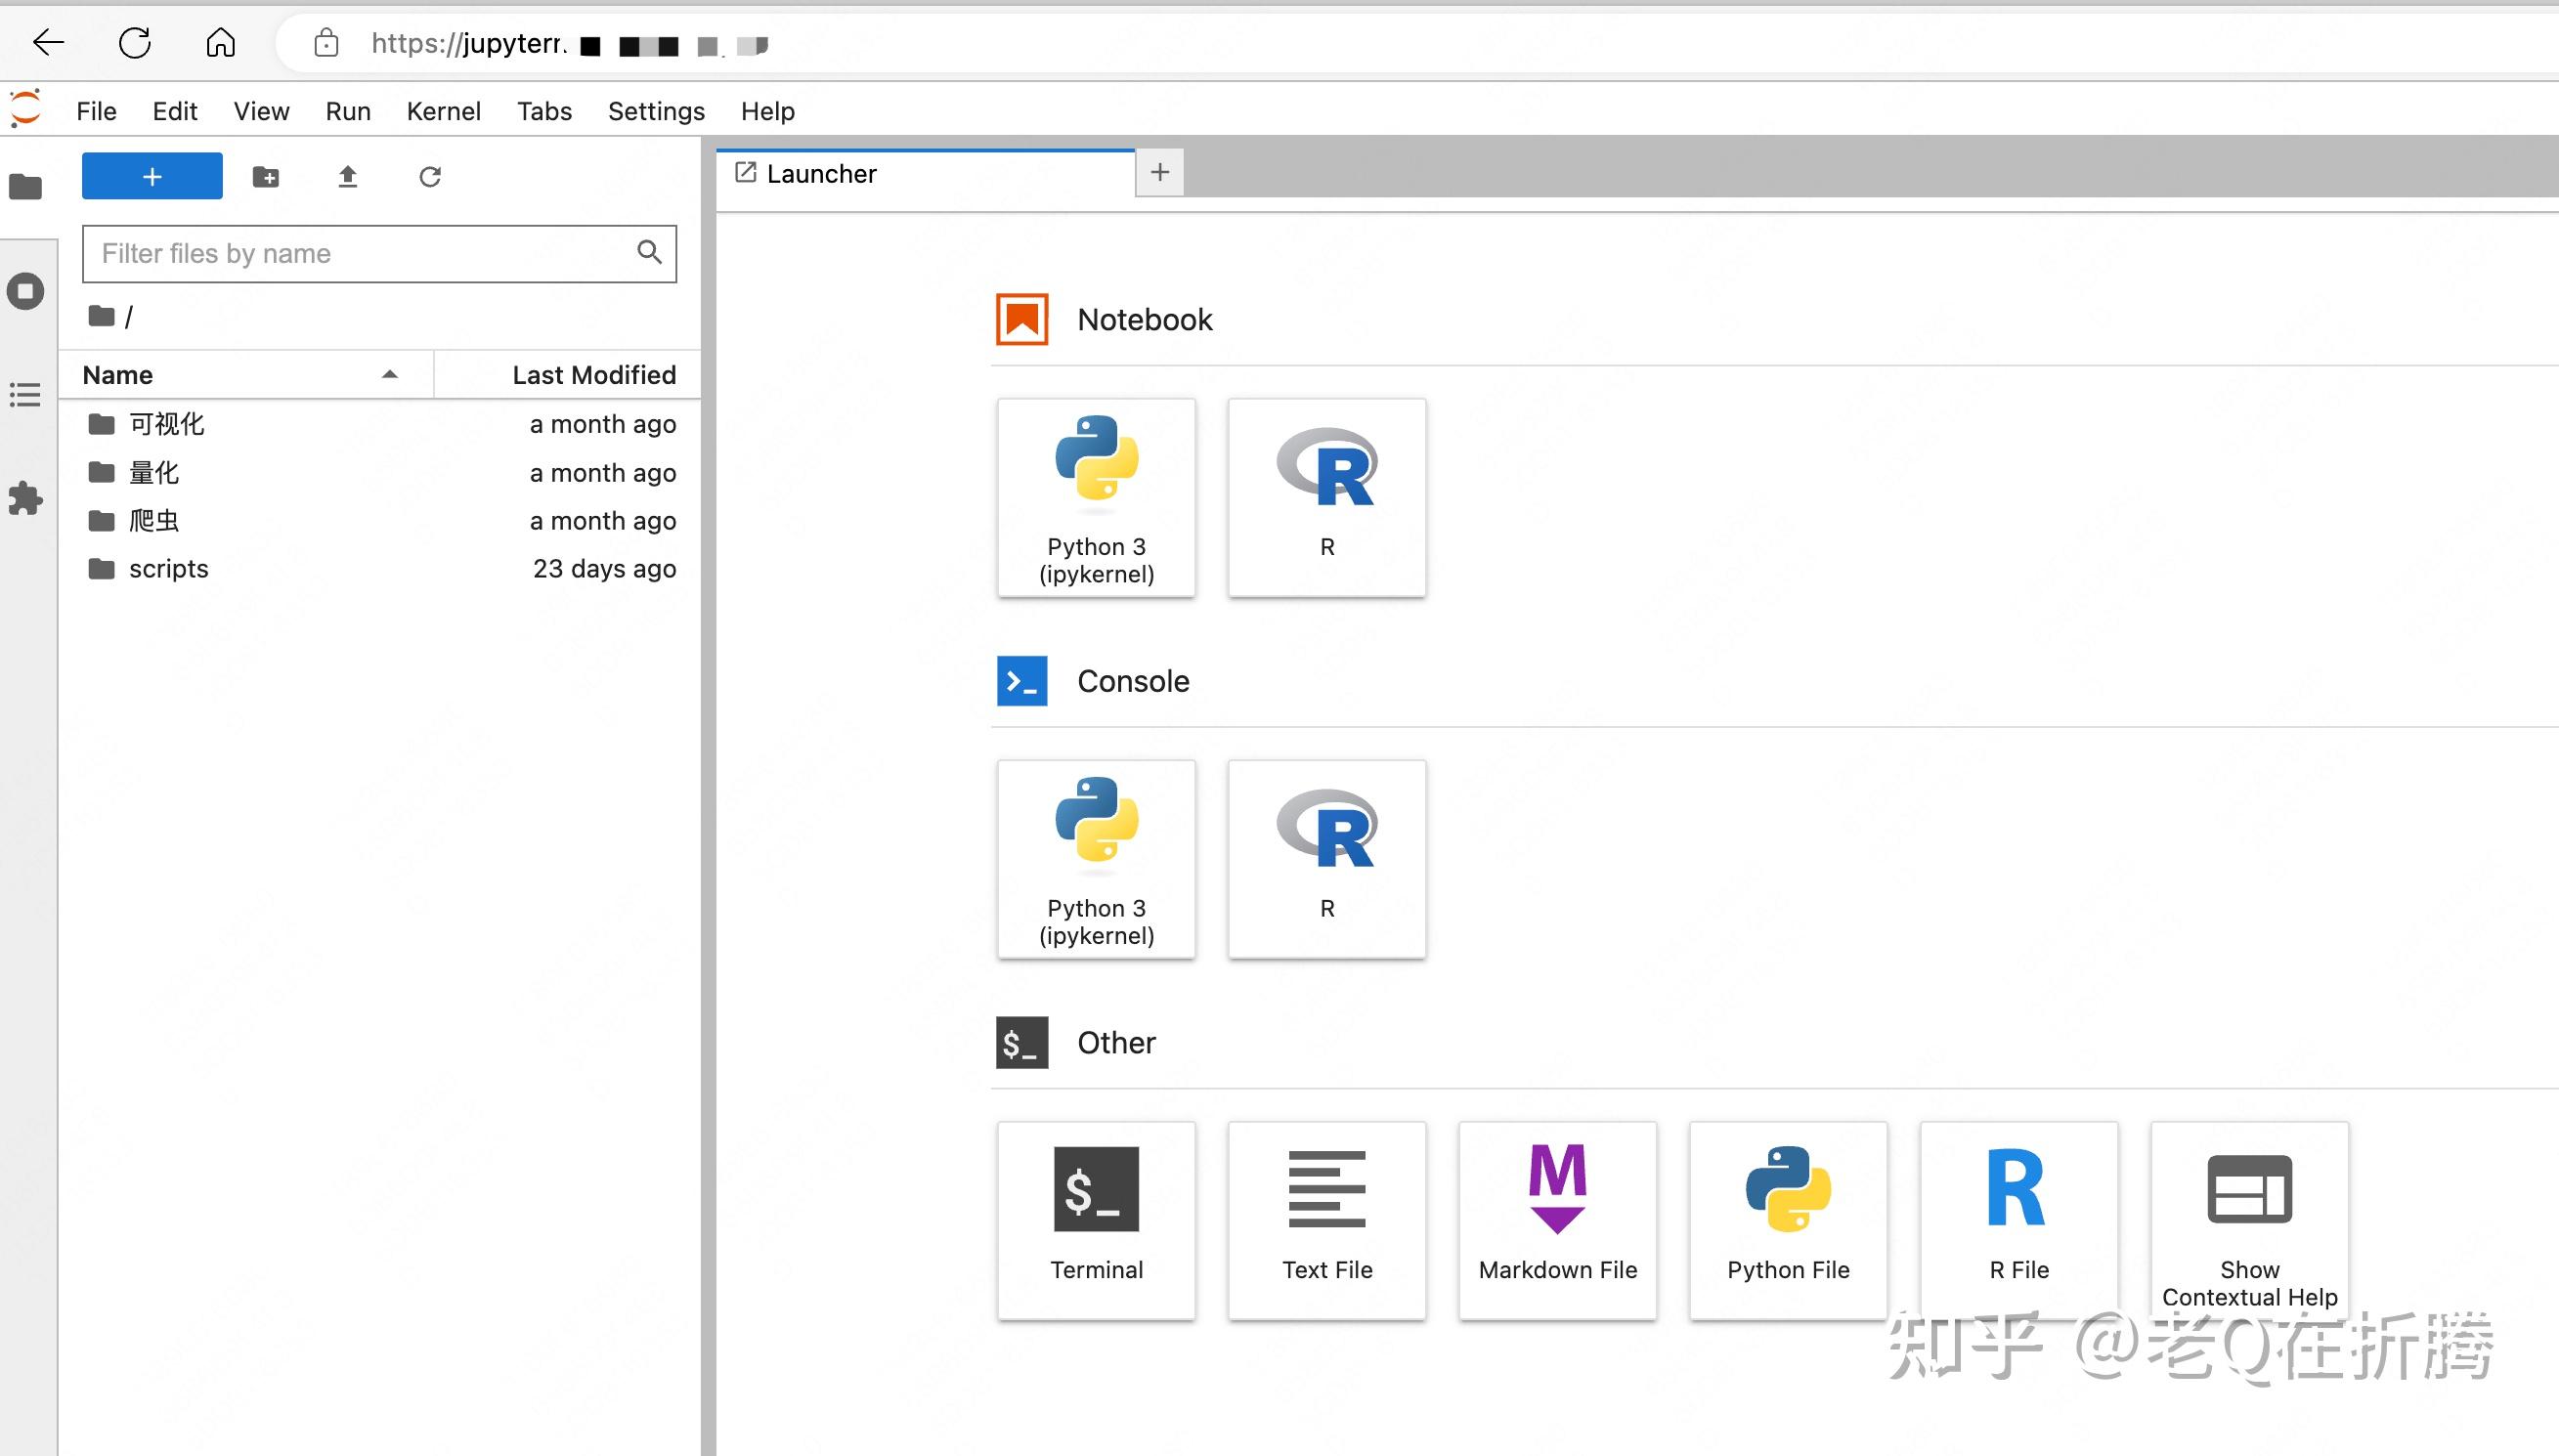This screenshot has height=1456, width=2559.
Task: Open a new Terminal from launcher
Action: [1096, 1221]
